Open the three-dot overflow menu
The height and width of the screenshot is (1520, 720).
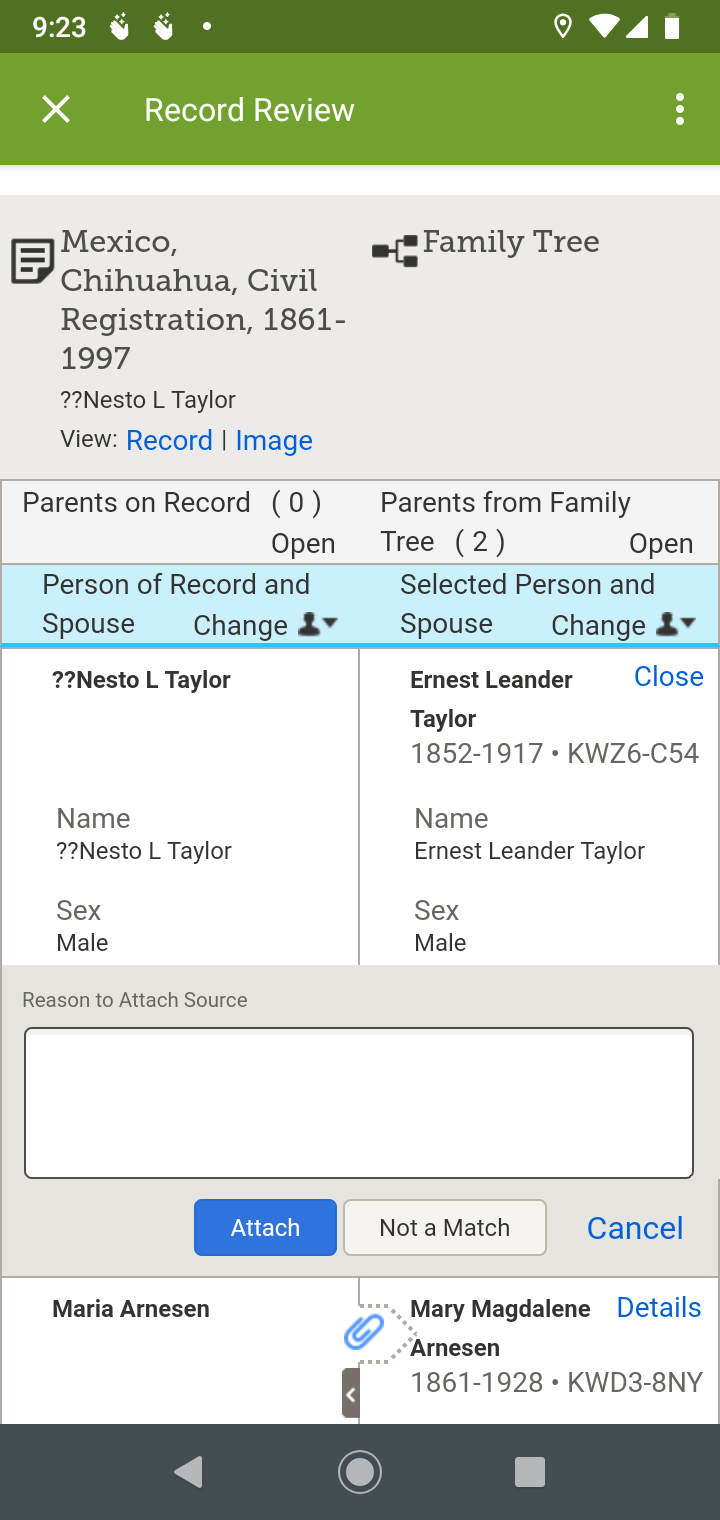click(679, 109)
